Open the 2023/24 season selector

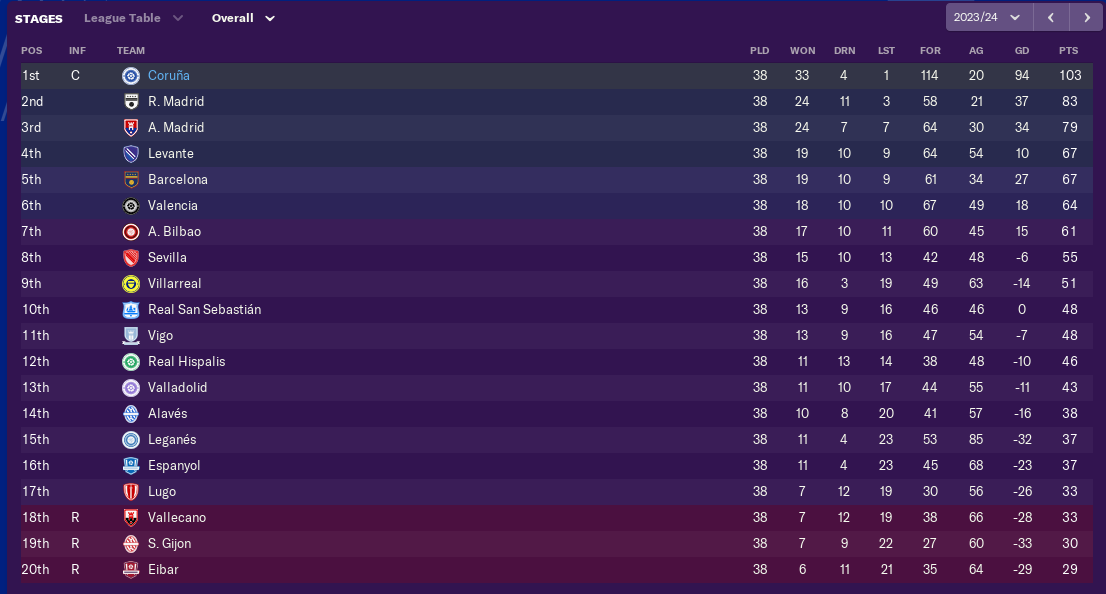(988, 18)
